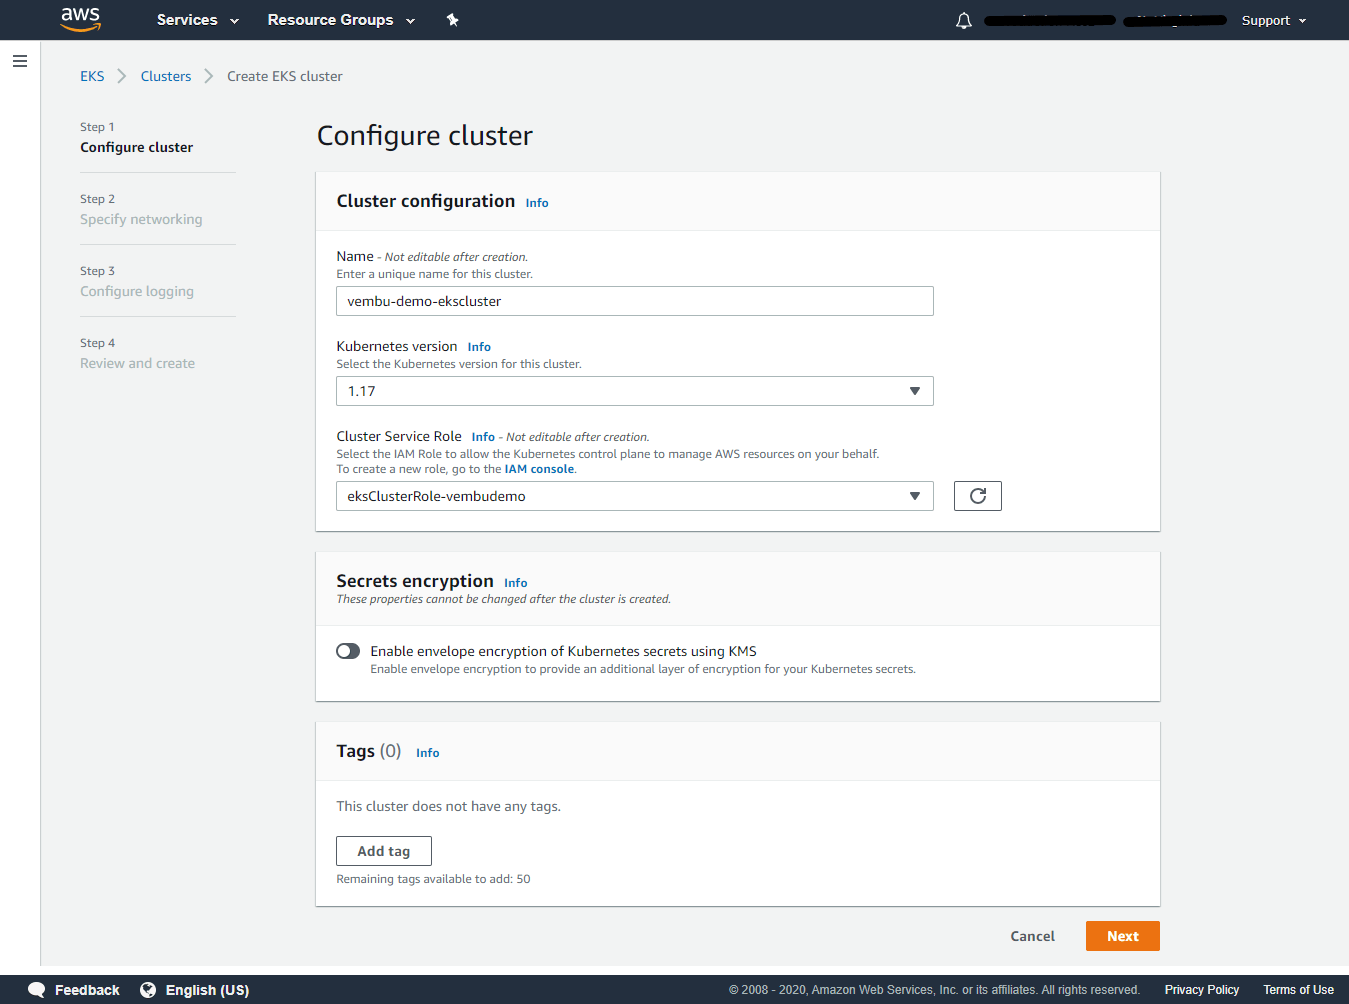Viewport: 1349px width, 1004px height.
Task: Click the Feedback link in footer
Action: coord(87,990)
